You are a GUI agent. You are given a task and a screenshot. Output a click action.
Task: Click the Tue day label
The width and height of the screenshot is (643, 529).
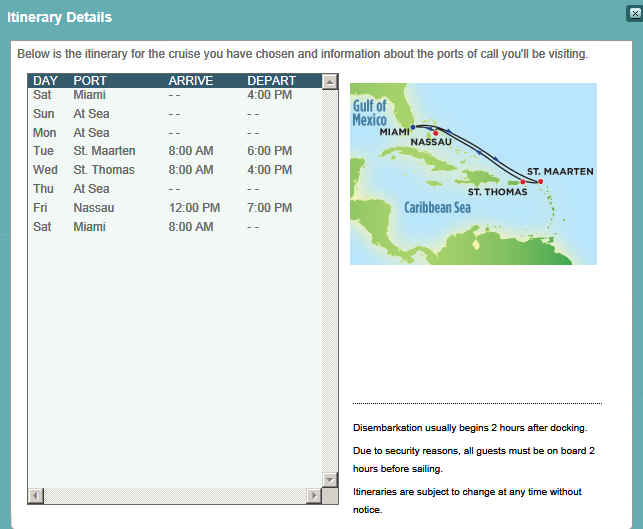coord(43,151)
